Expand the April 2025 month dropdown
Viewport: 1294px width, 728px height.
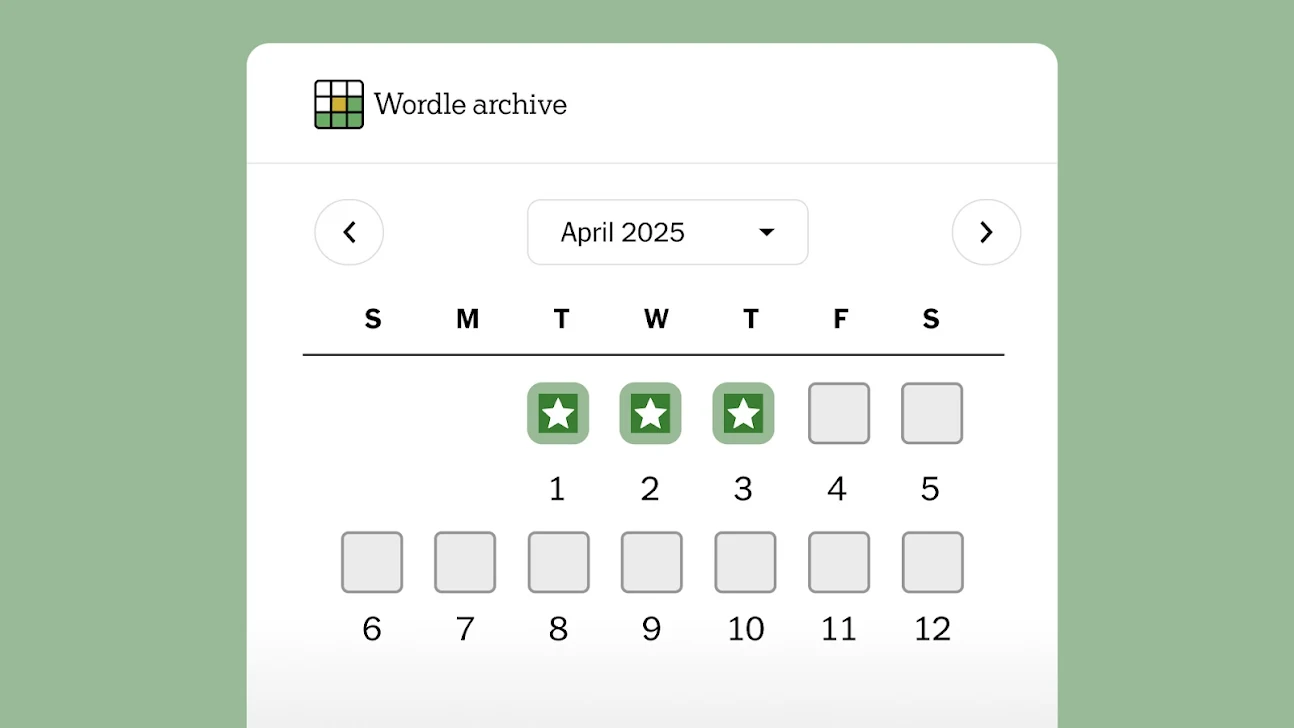667,232
